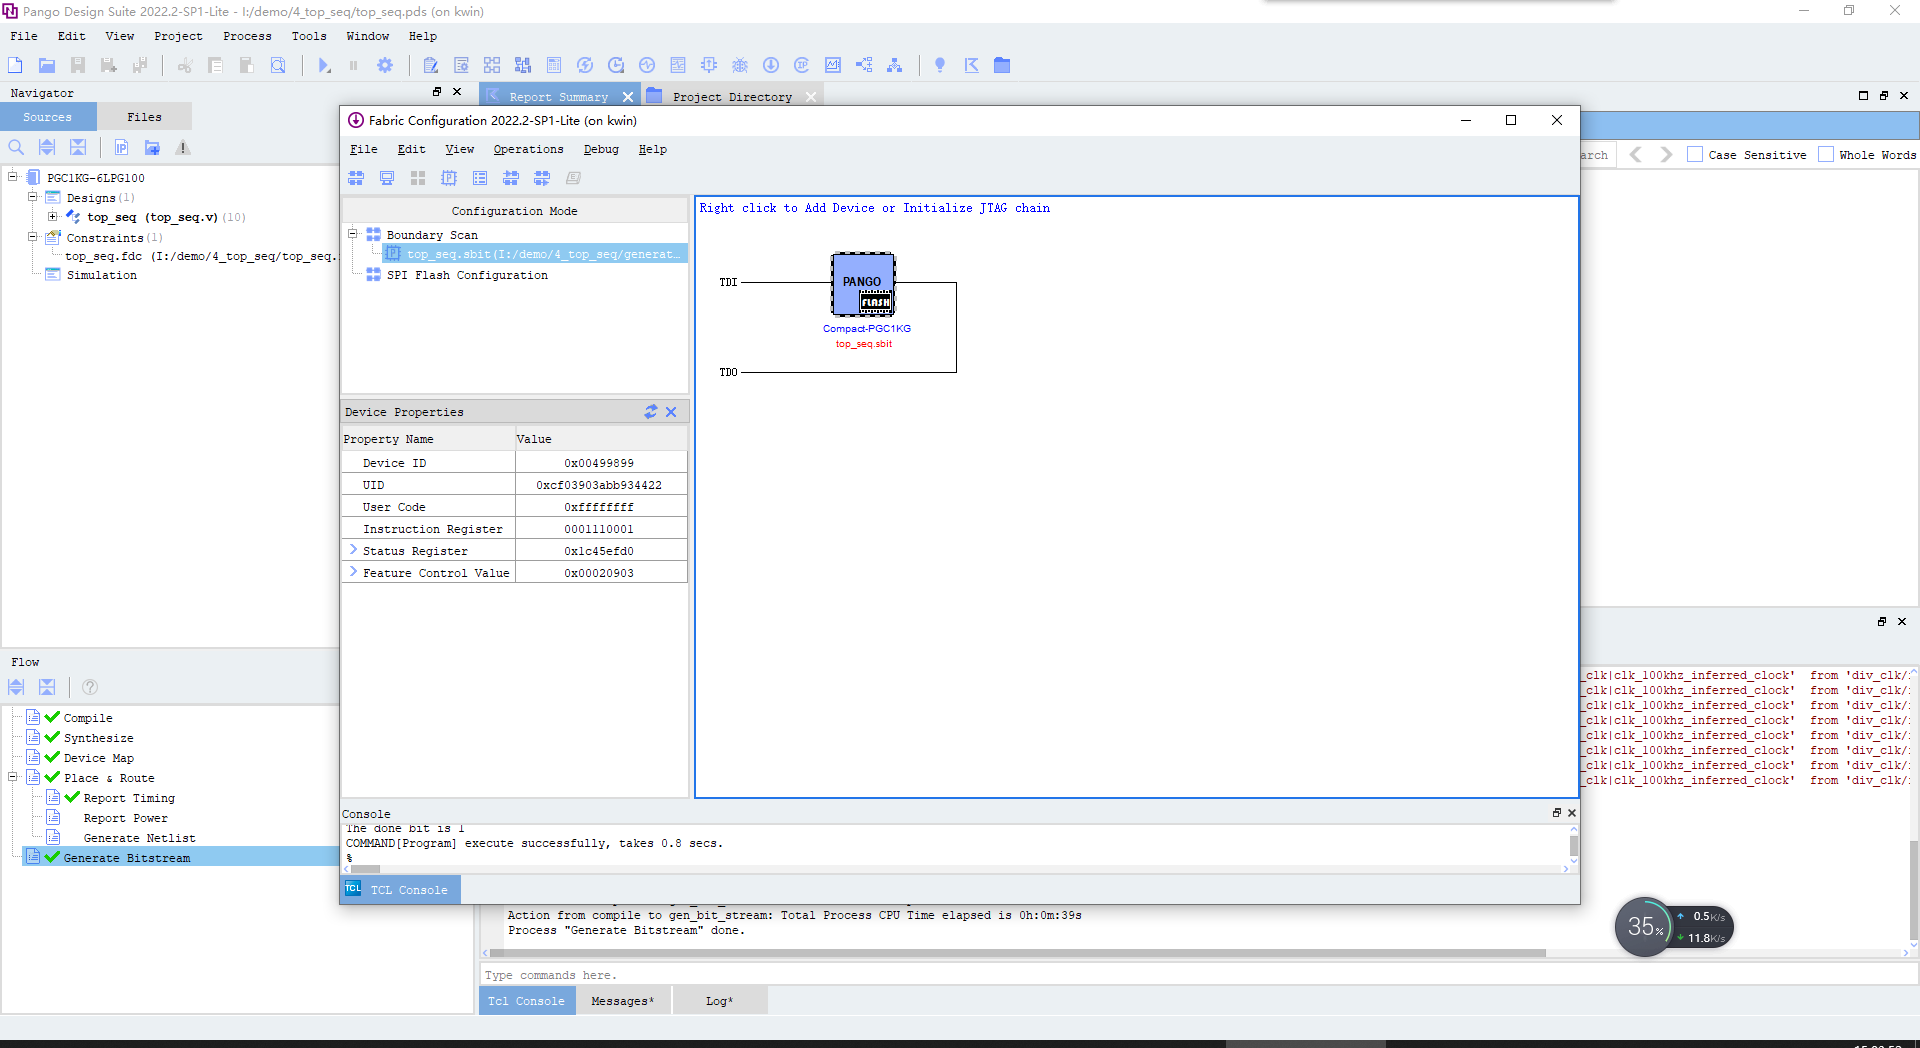
Task: Click the expand all icon in Navigator
Action: click(47, 147)
